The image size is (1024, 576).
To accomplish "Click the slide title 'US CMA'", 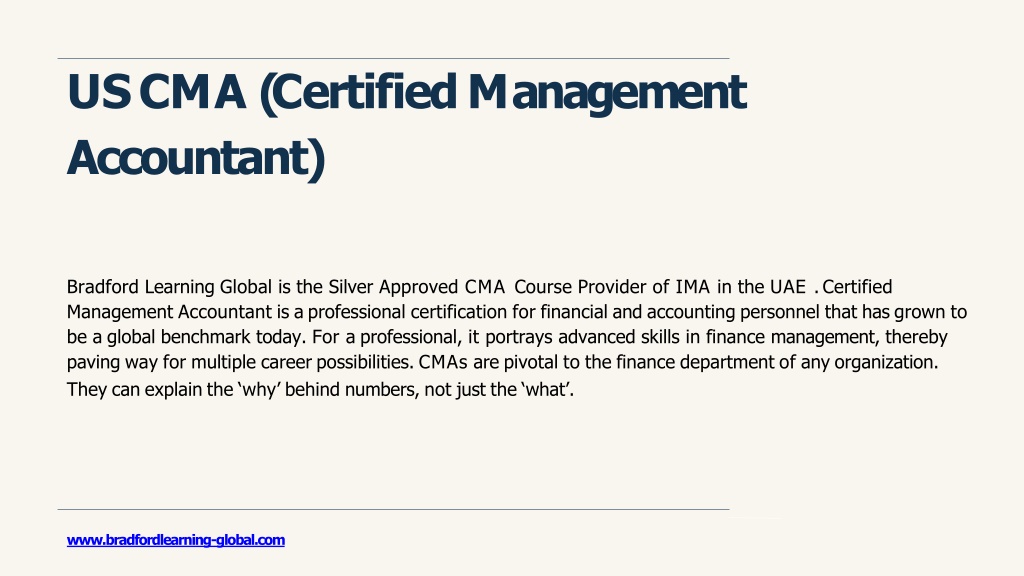I will (x=157, y=91).
